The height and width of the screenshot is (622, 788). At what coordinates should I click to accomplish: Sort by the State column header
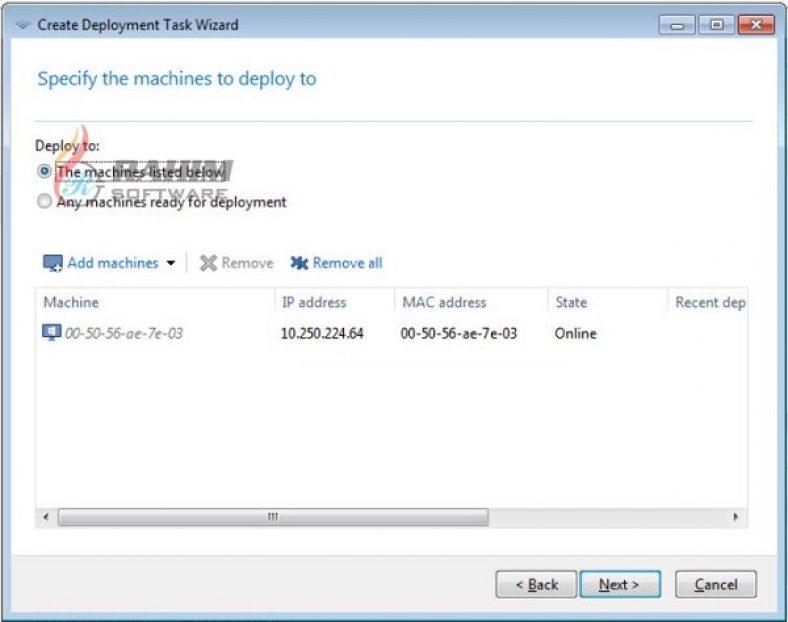click(608, 302)
